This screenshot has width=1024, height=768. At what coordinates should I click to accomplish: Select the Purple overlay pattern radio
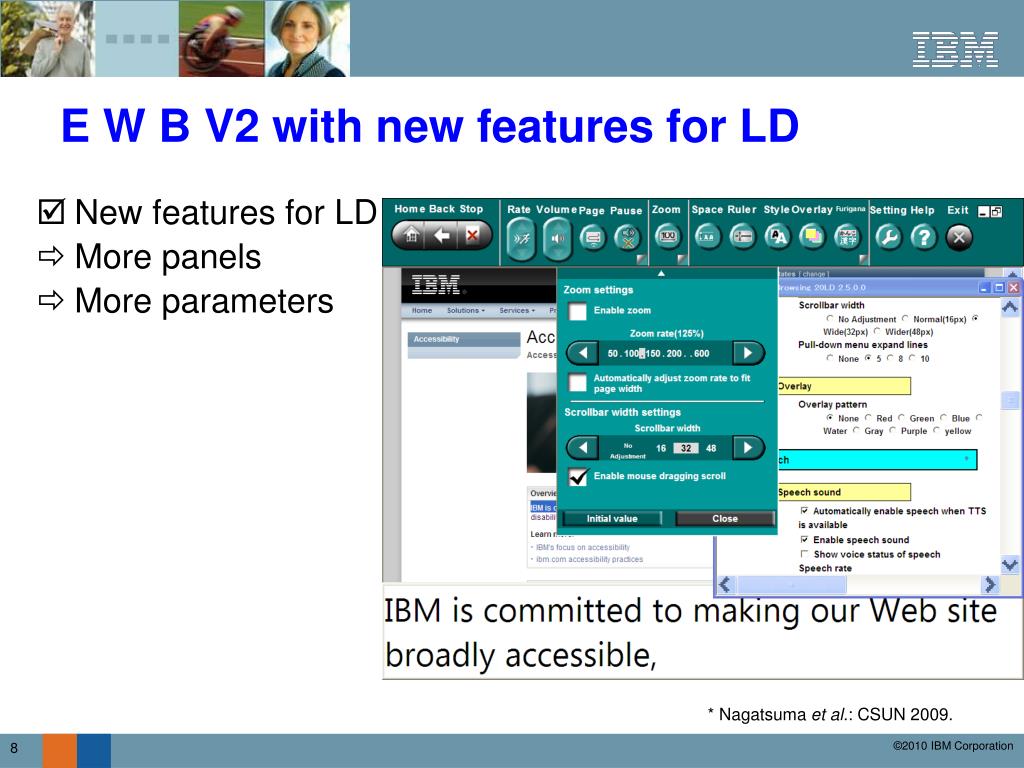coord(892,430)
